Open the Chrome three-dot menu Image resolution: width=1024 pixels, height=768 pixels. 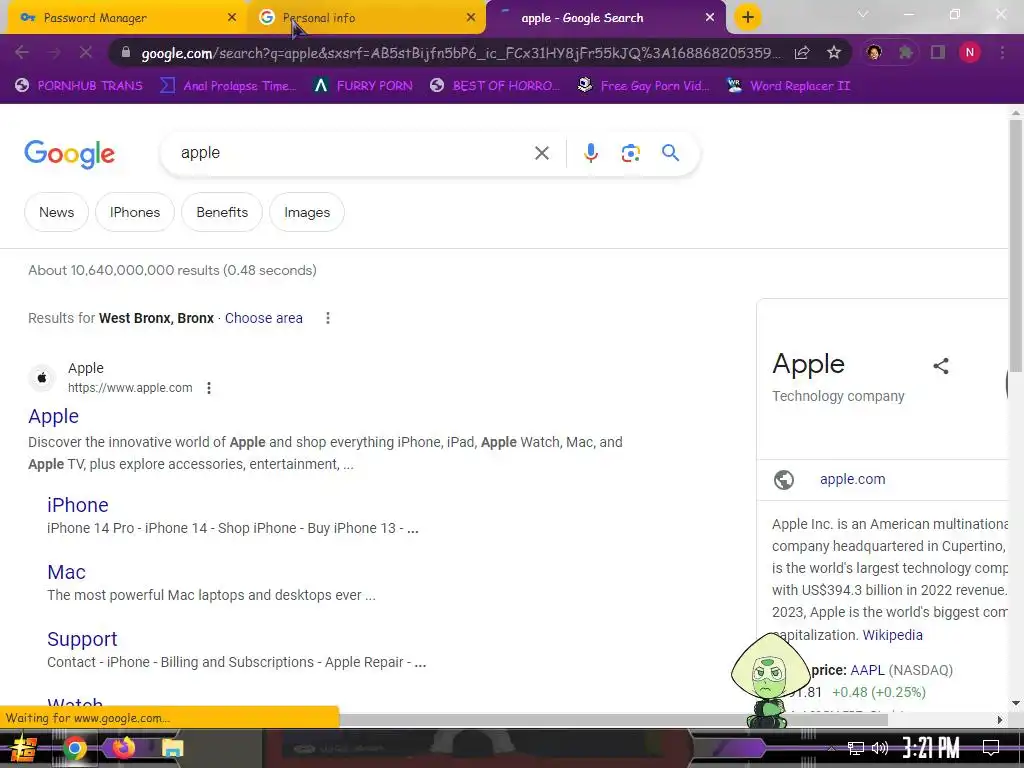click(x=1002, y=53)
